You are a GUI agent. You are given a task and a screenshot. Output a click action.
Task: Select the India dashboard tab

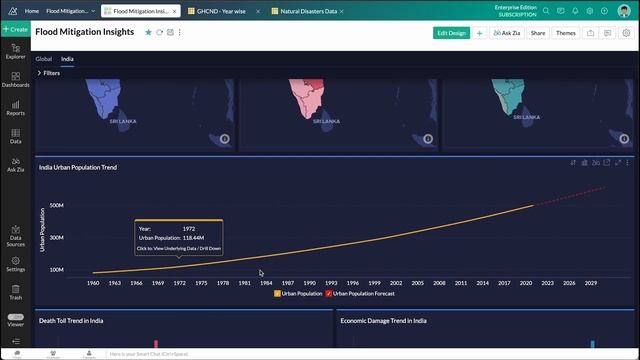coord(67,59)
